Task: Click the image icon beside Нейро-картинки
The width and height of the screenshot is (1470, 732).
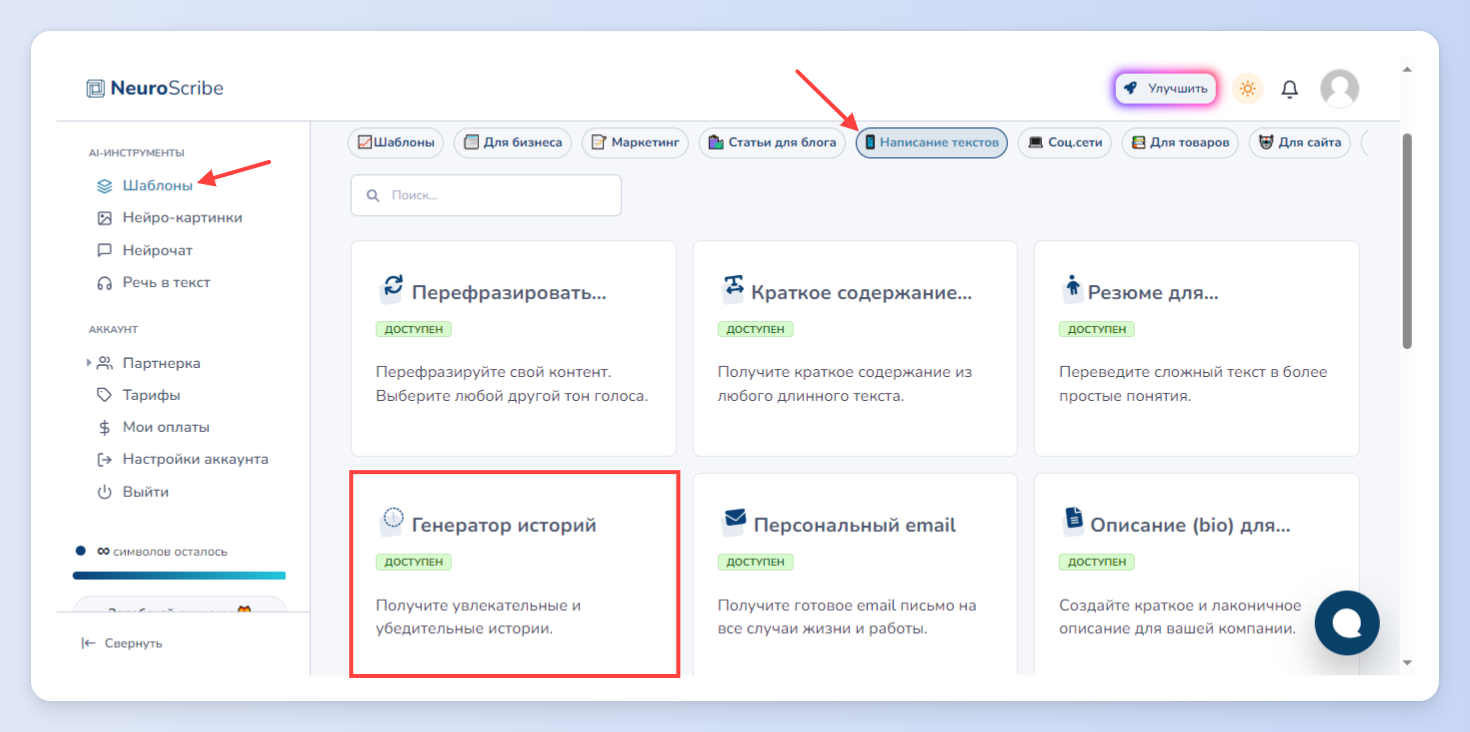Action: (104, 218)
